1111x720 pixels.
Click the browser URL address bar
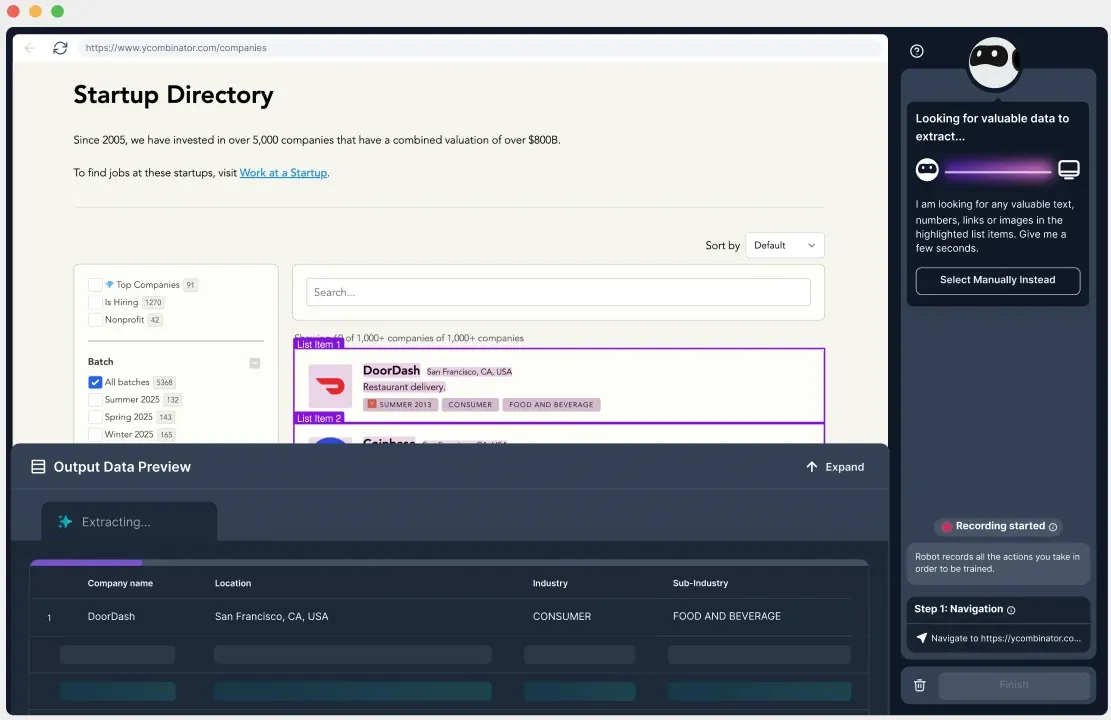pos(479,48)
